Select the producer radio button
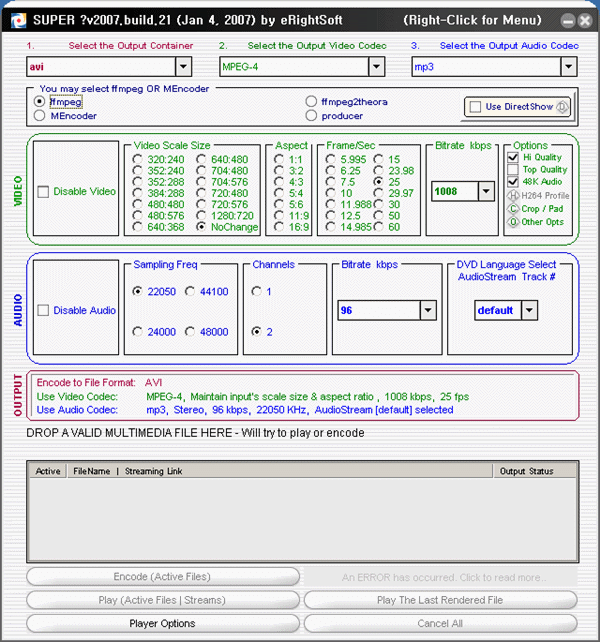The width and height of the screenshot is (600, 642). click(x=311, y=115)
